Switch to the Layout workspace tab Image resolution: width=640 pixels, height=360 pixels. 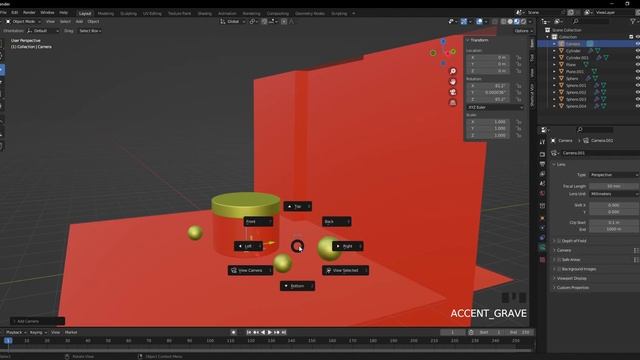tap(85, 13)
